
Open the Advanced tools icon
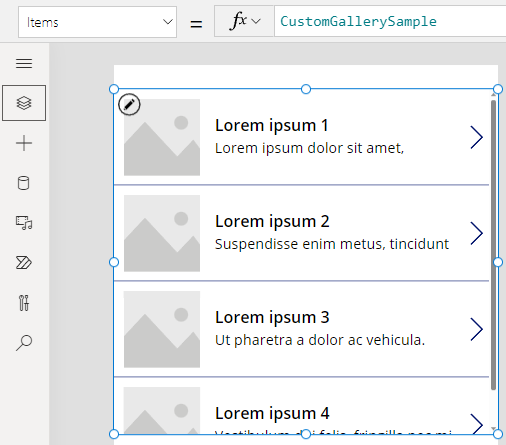[24, 303]
